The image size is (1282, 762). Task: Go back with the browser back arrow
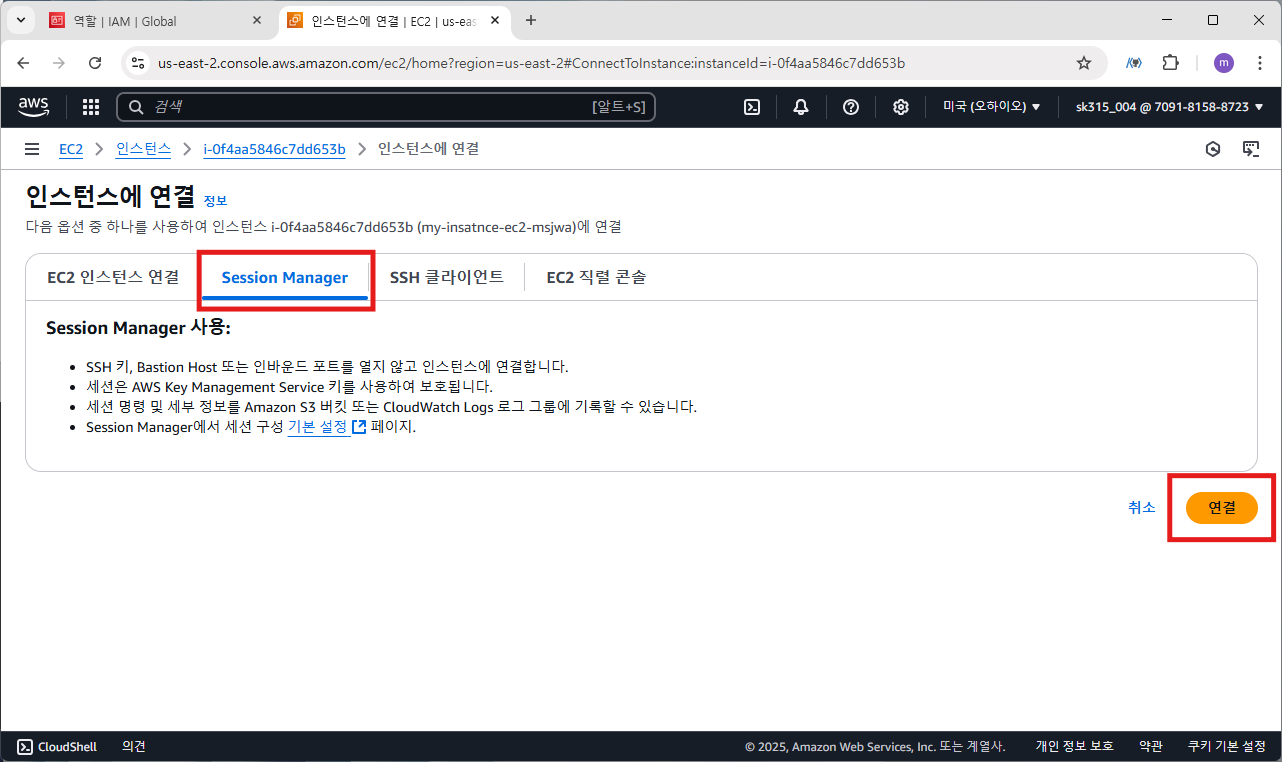point(23,63)
